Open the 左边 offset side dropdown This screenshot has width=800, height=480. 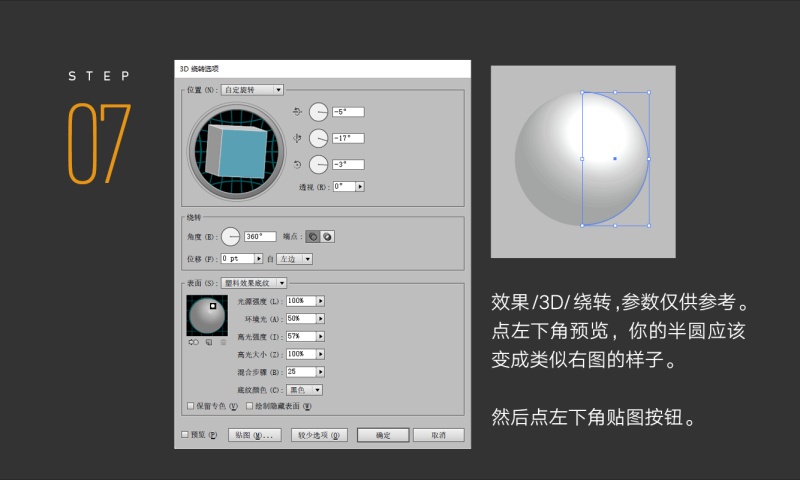pyautogui.click(x=294, y=259)
